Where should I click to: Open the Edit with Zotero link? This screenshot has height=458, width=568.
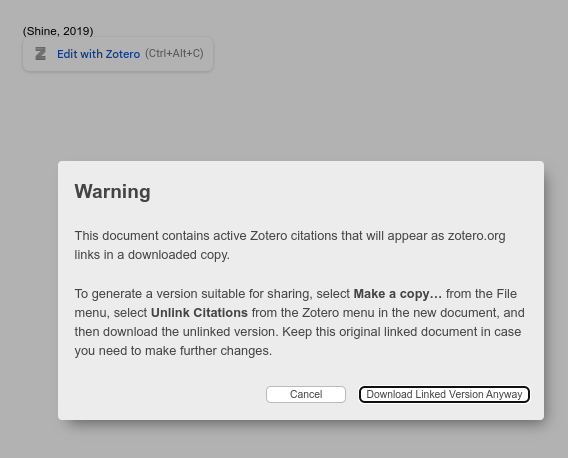(x=99, y=54)
